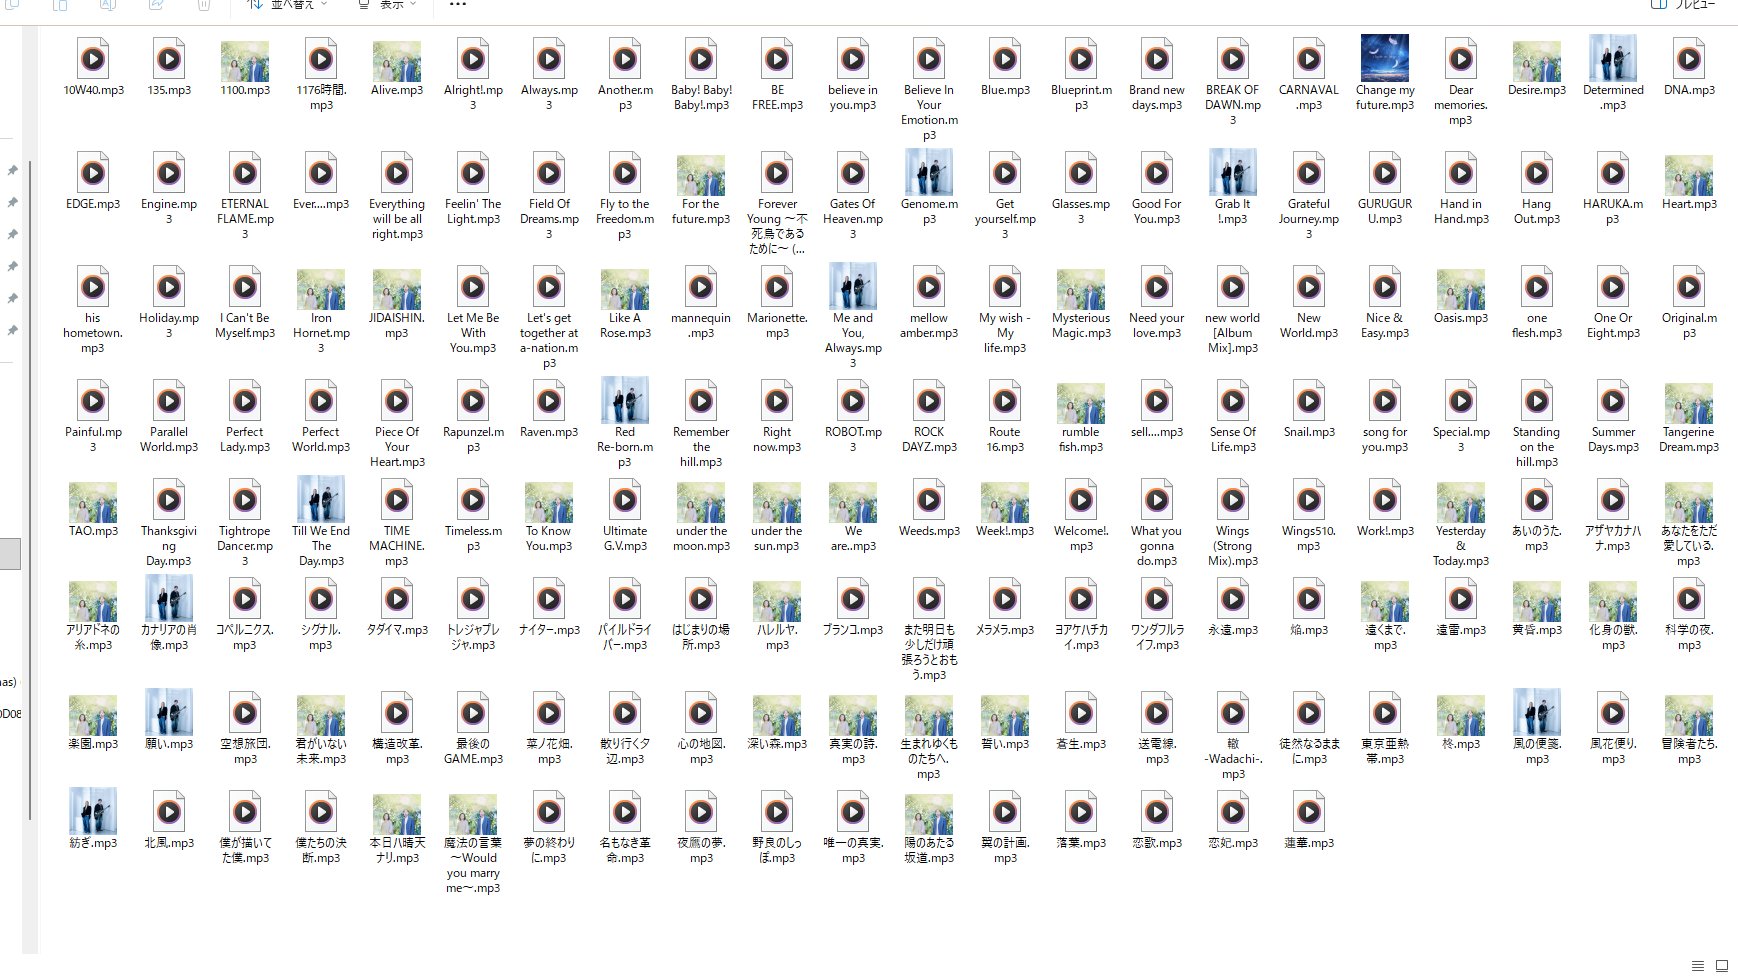
Task: Click the 落葉.mp3 file icon
Action: [x=1081, y=812]
